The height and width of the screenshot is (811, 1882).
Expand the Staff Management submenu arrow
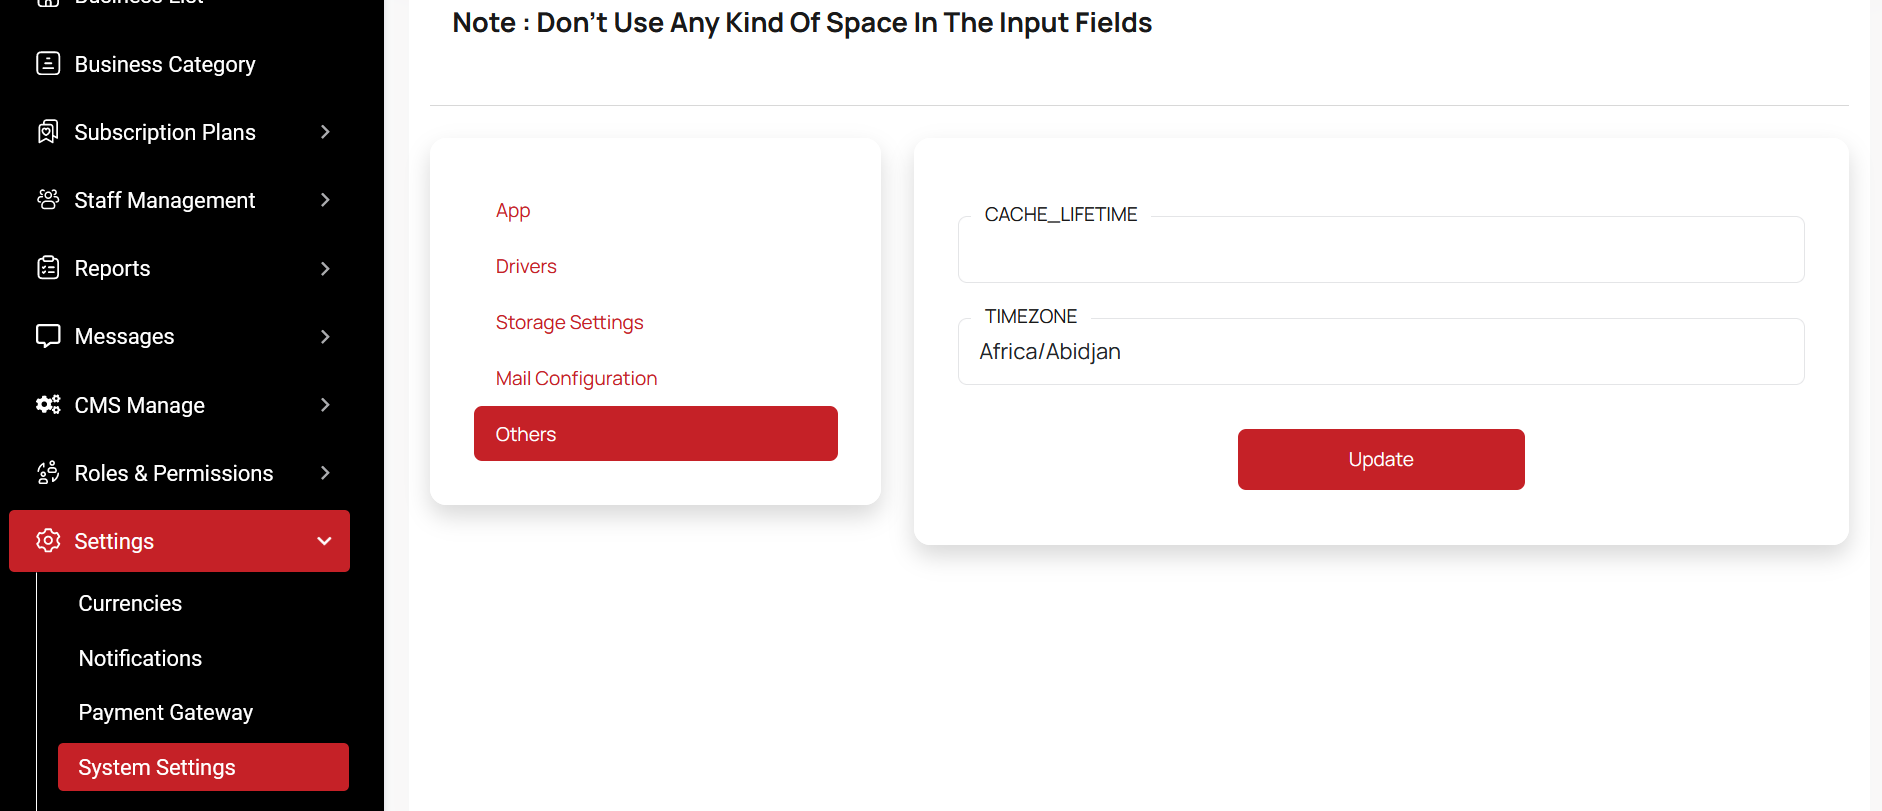point(325,200)
